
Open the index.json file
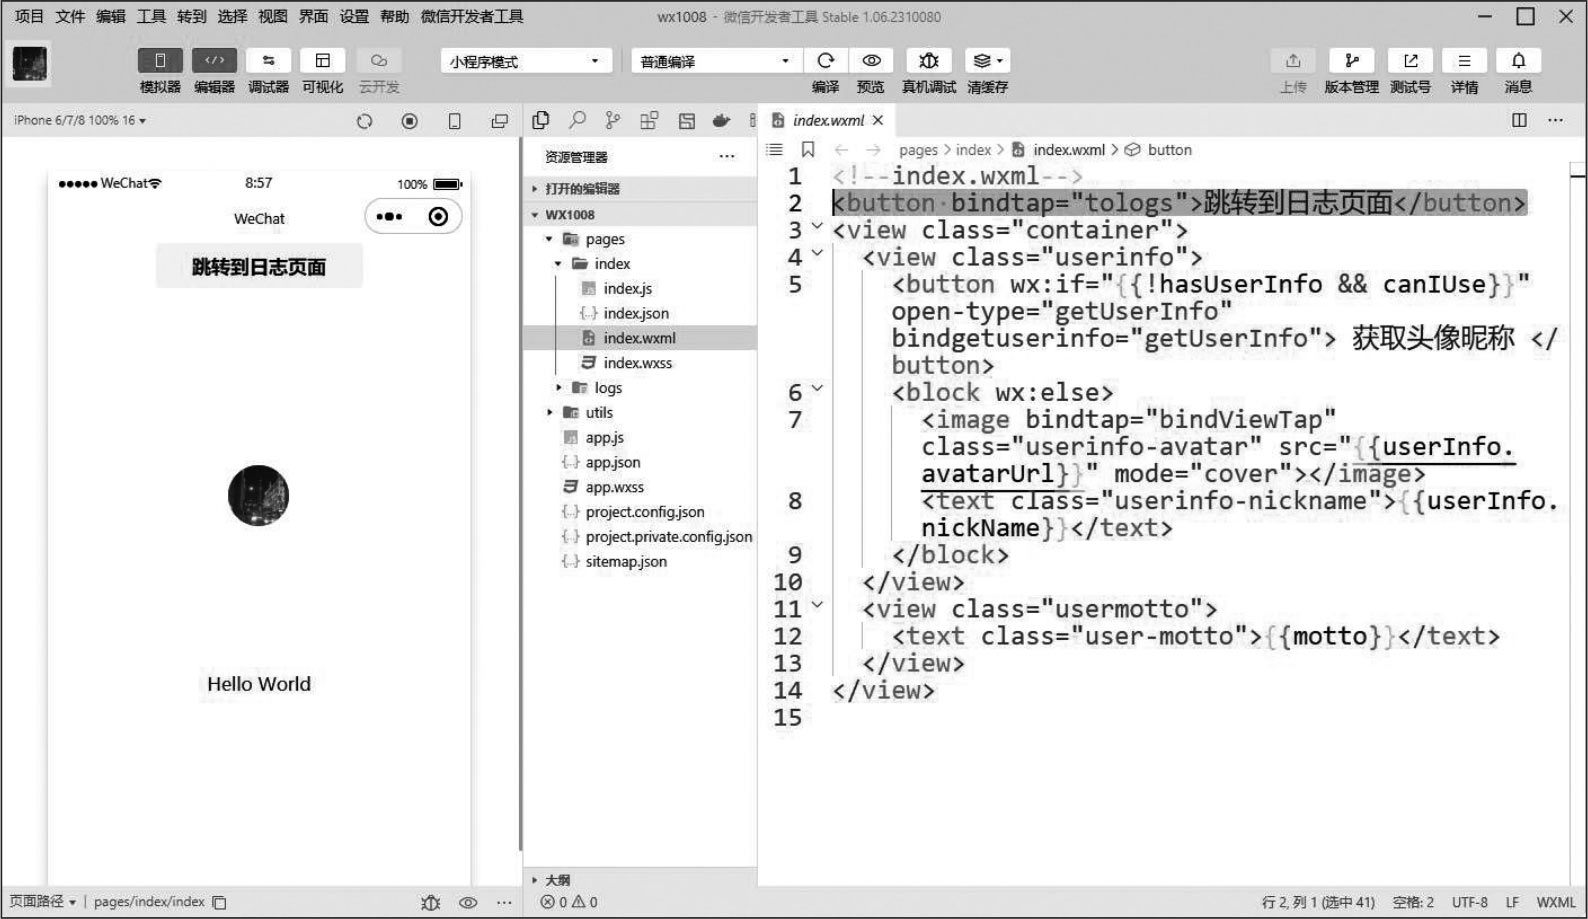[x=636, y=313]
